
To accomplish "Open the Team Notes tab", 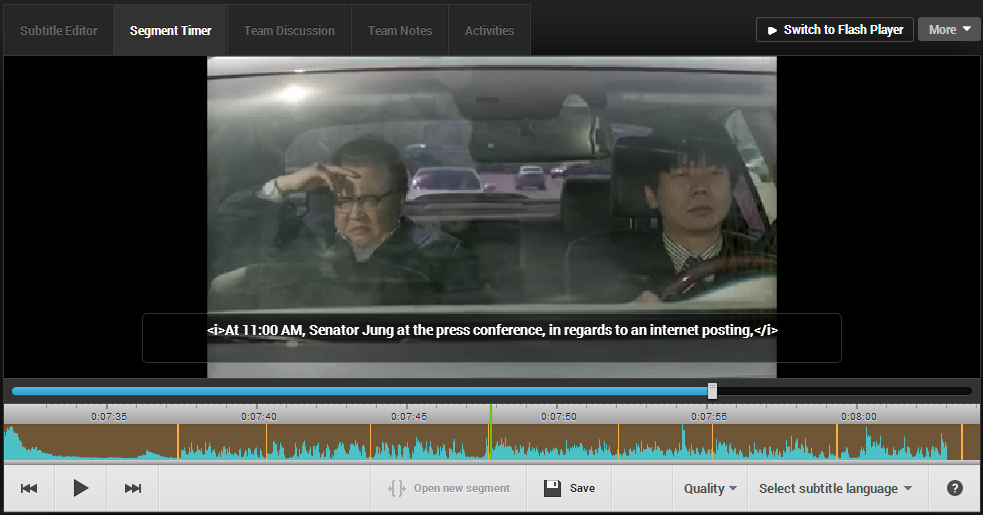I will coord(399,30).
